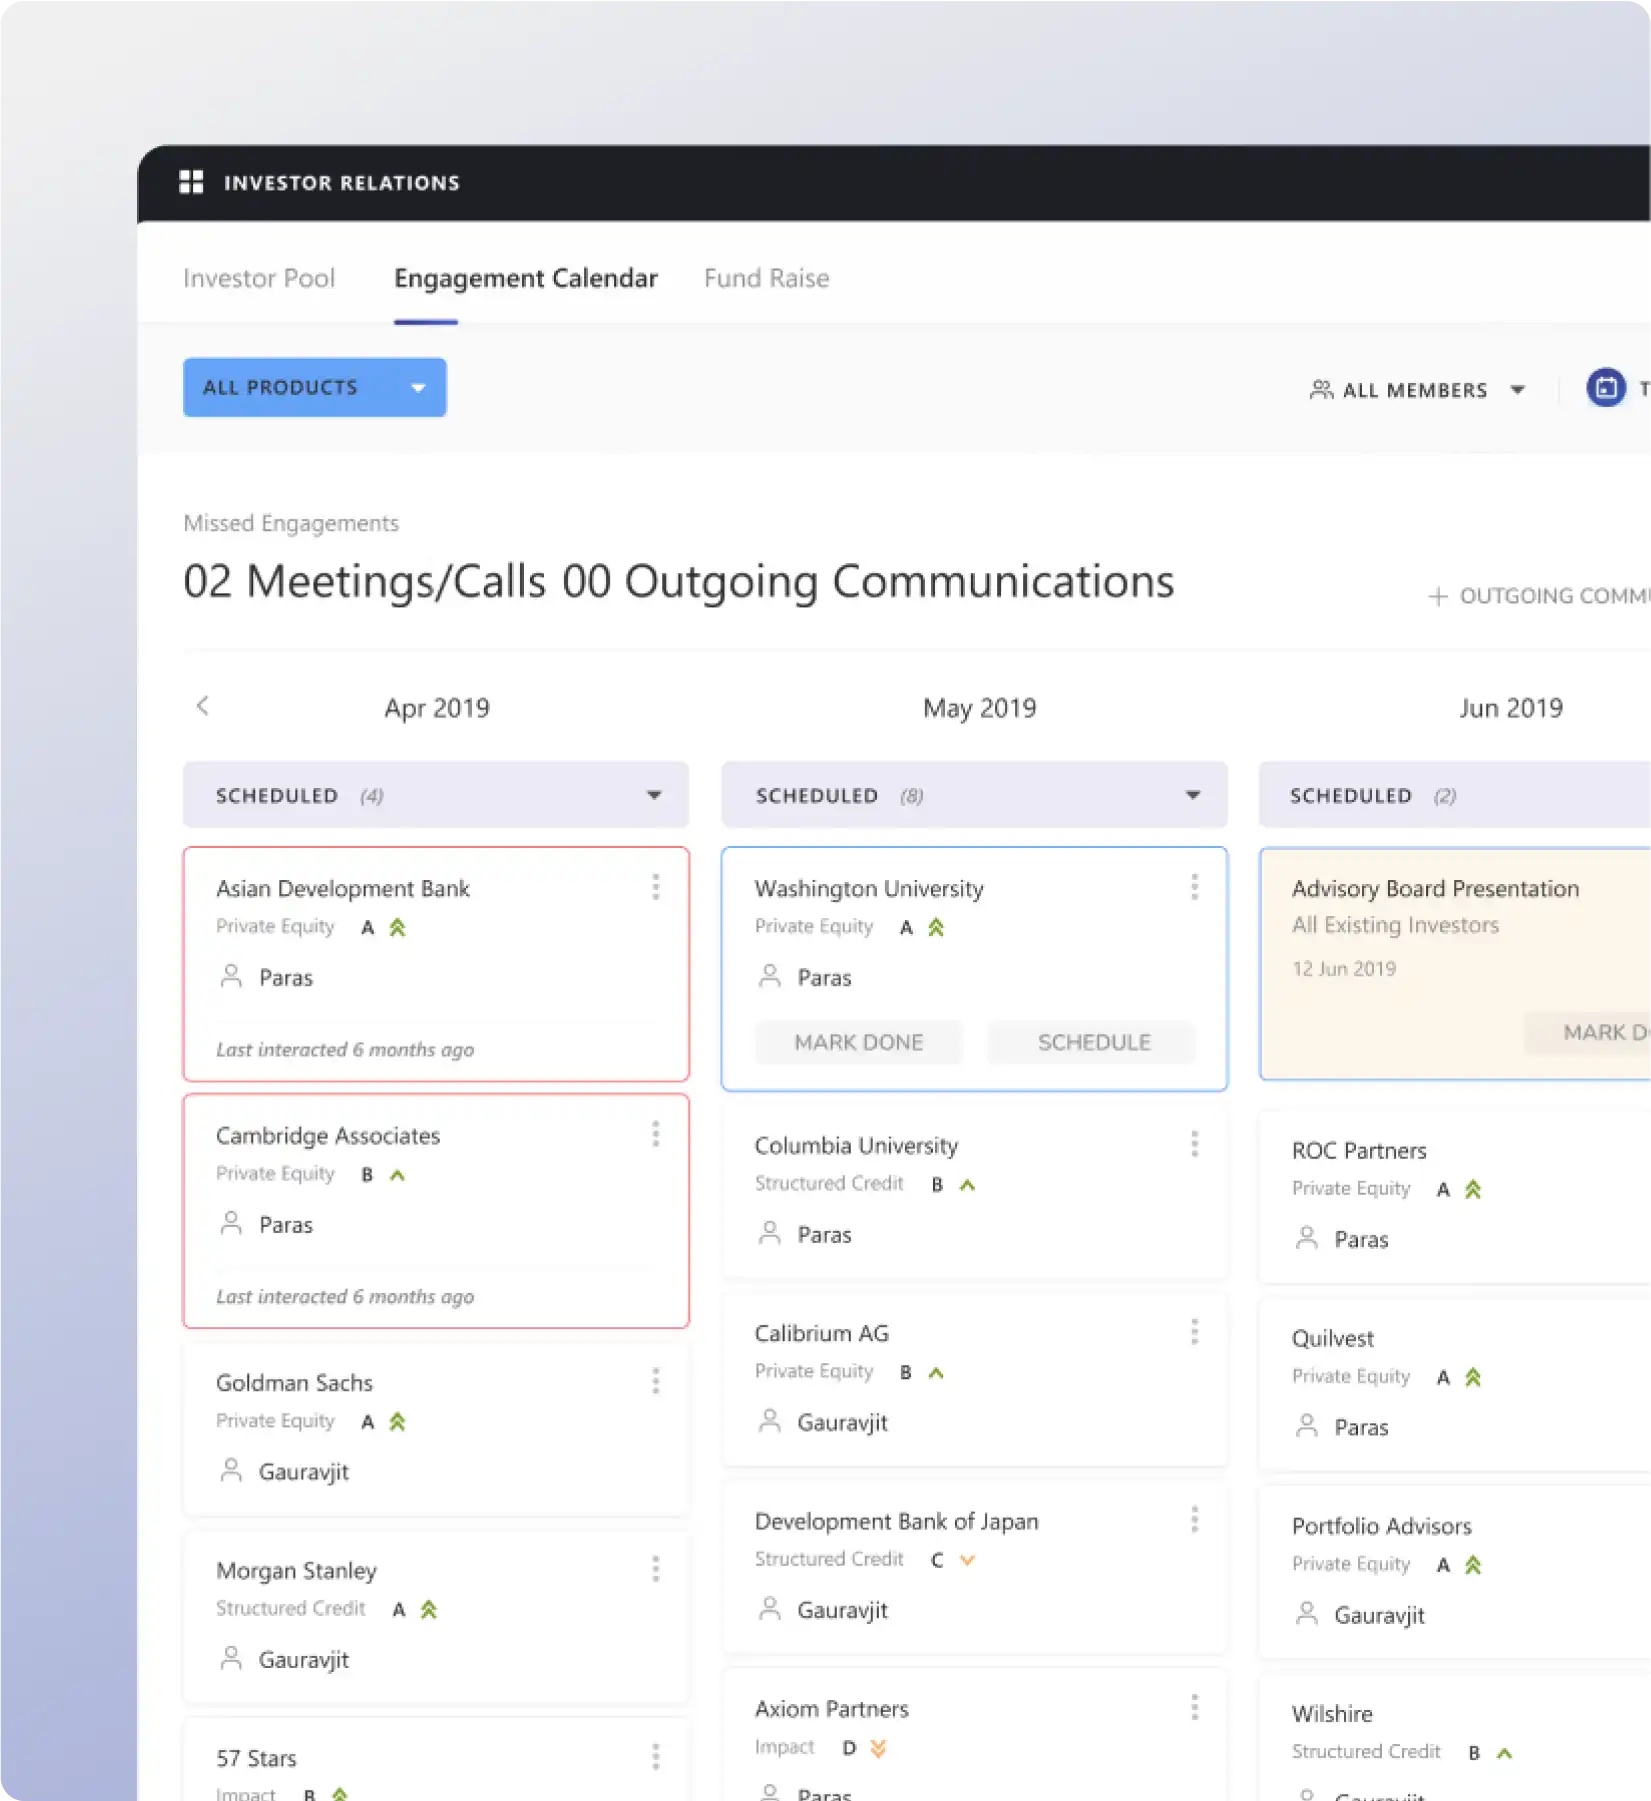The height and width of the screenshot is (1801, 1651).
Task: Open the three-dot menu on Asian Development Bank
Action: point(656,887)
